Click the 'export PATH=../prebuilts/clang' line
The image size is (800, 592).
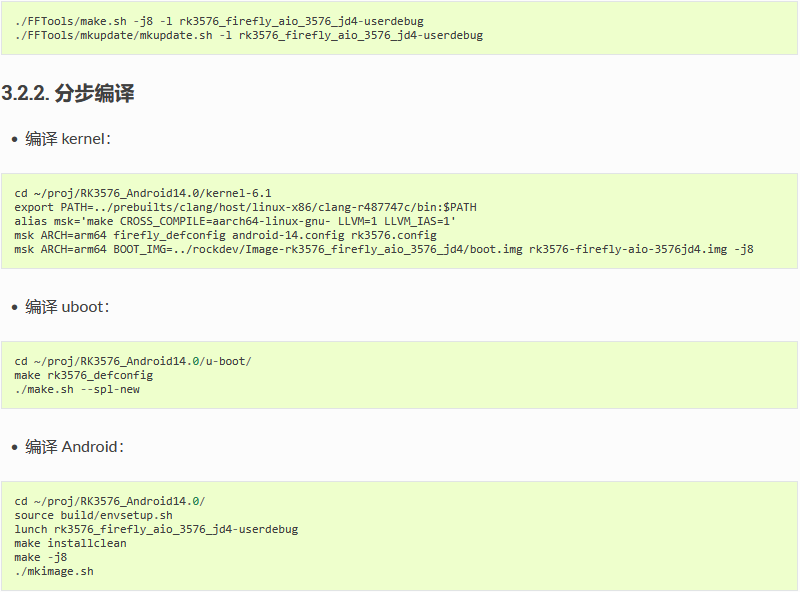245,207
